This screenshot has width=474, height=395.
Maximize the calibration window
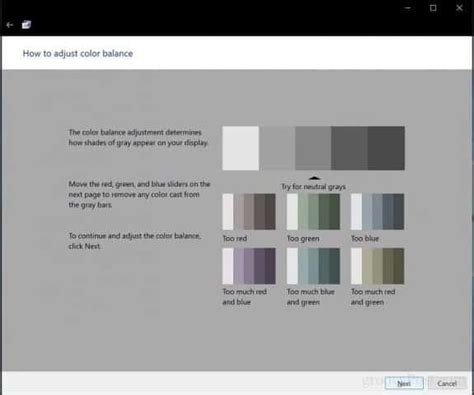pyautogui.click(x=433, y=8)
